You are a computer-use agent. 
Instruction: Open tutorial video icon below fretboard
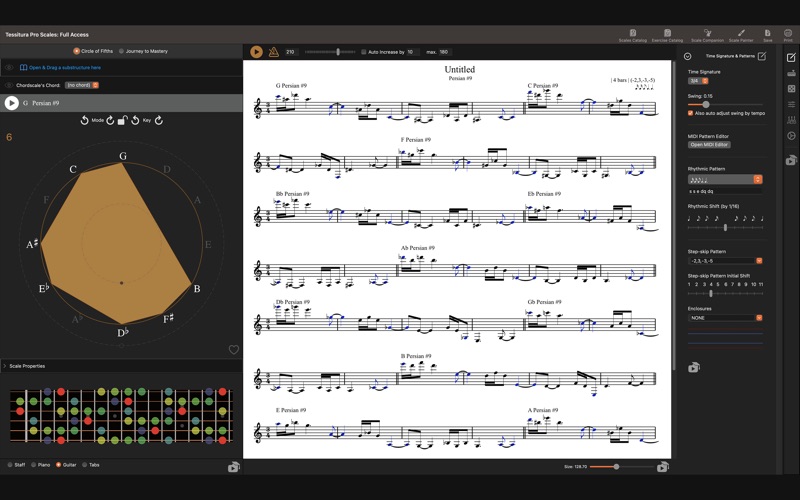coord(234,466)
